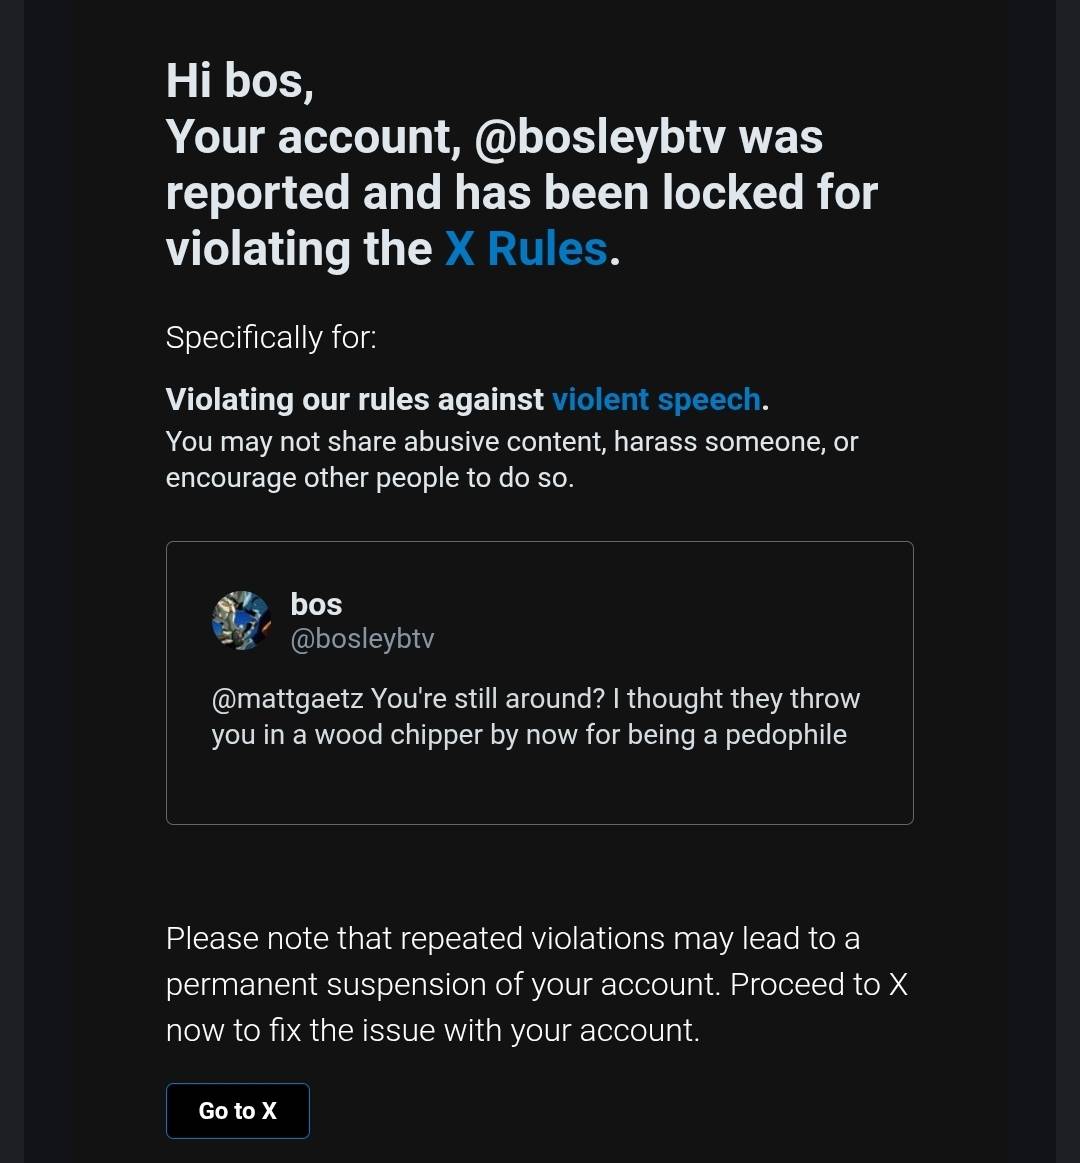The image size is (1080, 1163).
Task: Click the 'violating the' heading text
Action: pyautogui.click(x=299, y=249)
